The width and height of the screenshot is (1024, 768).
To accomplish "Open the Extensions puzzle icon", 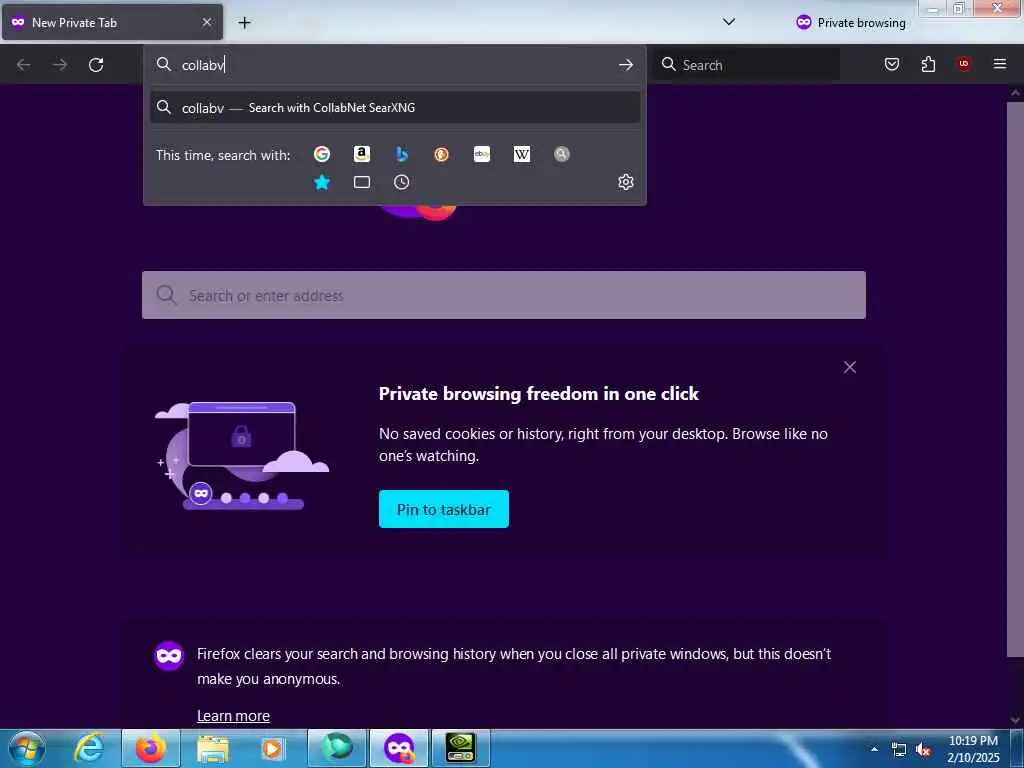I will (928, 64).
